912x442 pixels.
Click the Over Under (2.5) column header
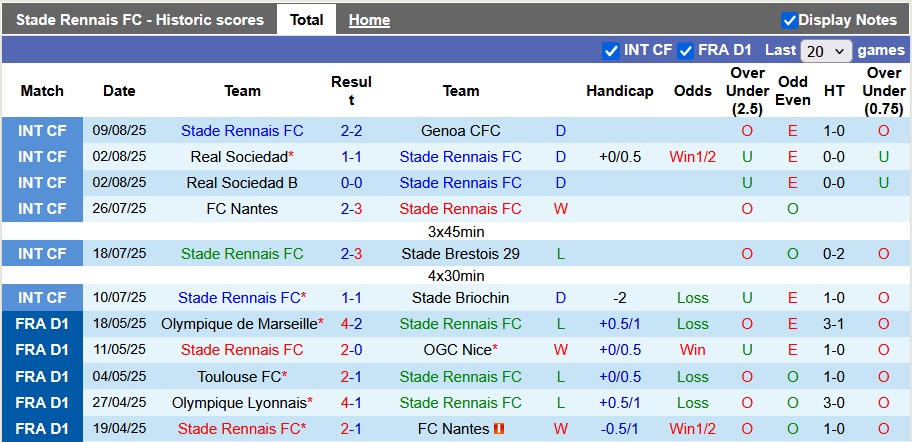pos(747,91)
